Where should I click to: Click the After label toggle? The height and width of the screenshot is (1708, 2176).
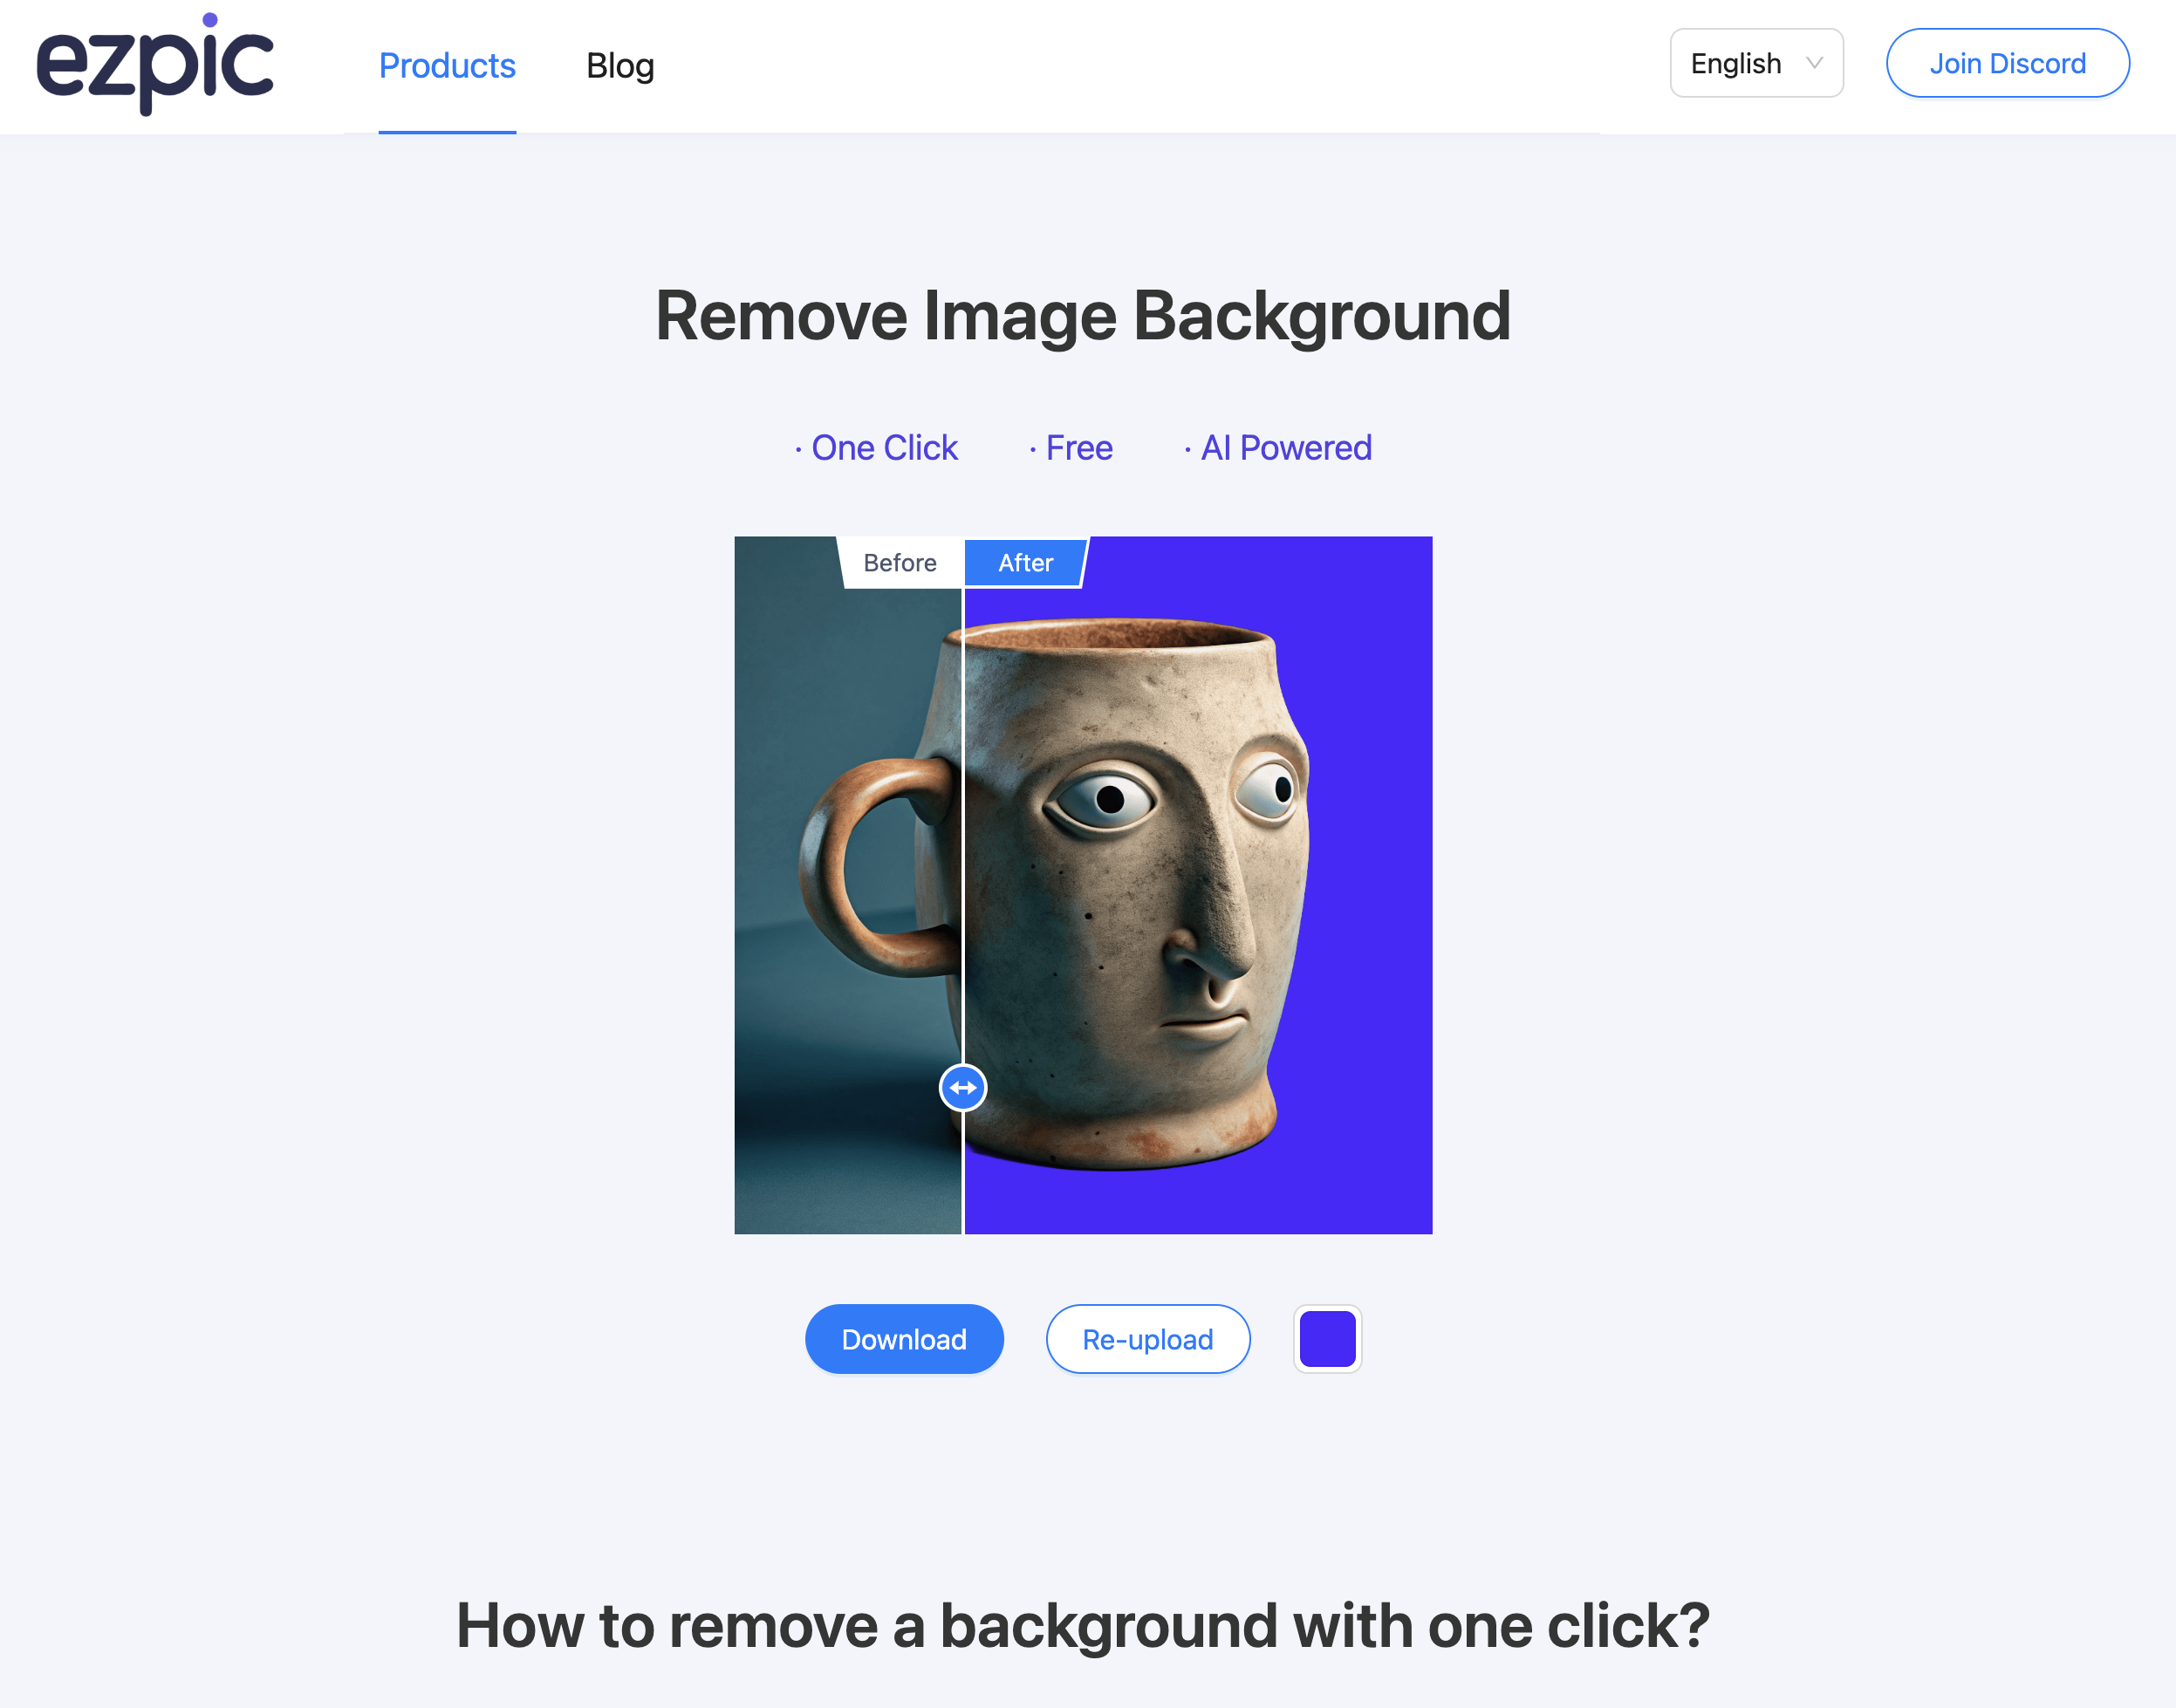coord(1024,562)
